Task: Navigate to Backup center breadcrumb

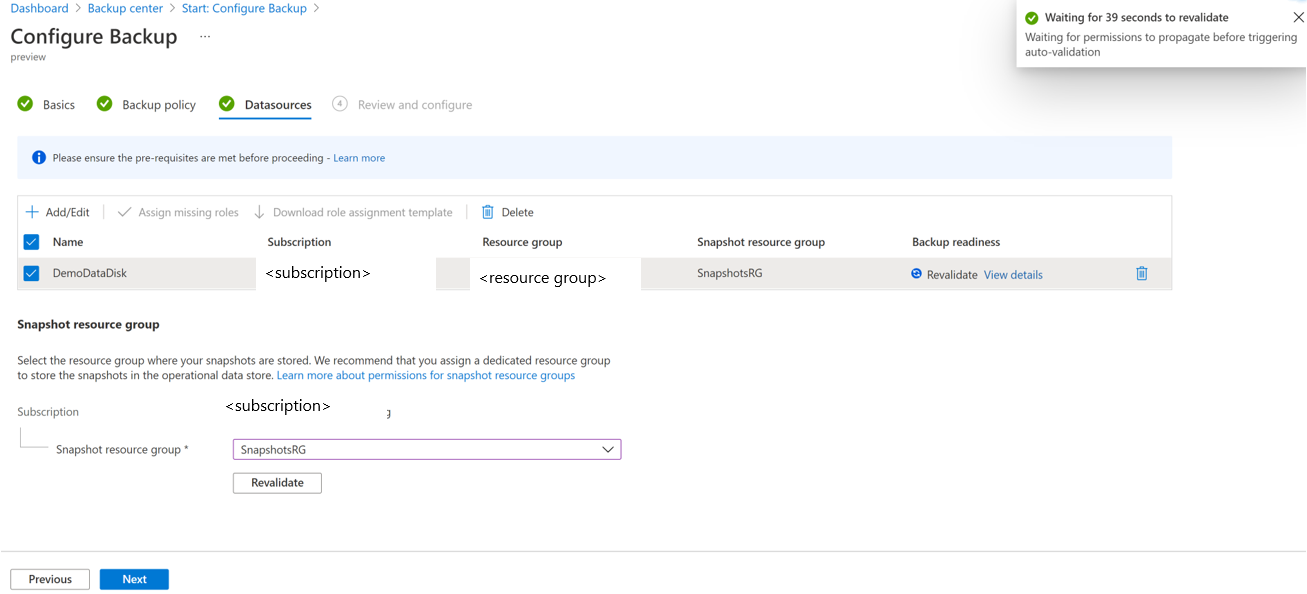Action: point(127,8)
